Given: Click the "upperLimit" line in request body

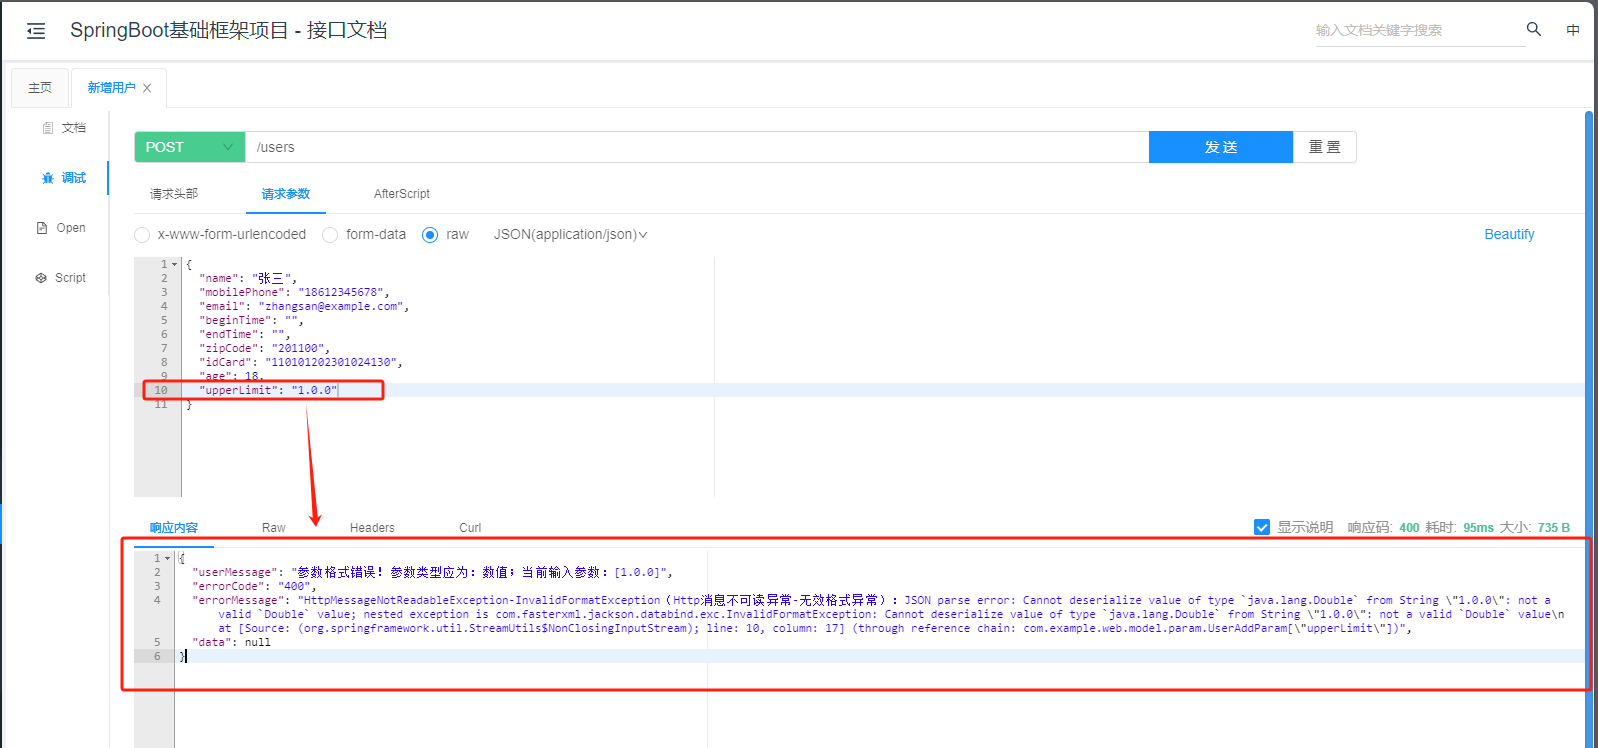Looking at the screenshot, I should [x=269, y=390].
